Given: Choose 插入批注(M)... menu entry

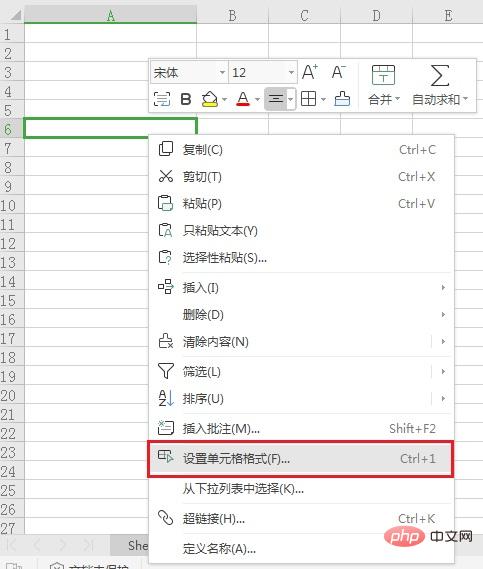Looking at the screenshot, I should pos(301,429).
